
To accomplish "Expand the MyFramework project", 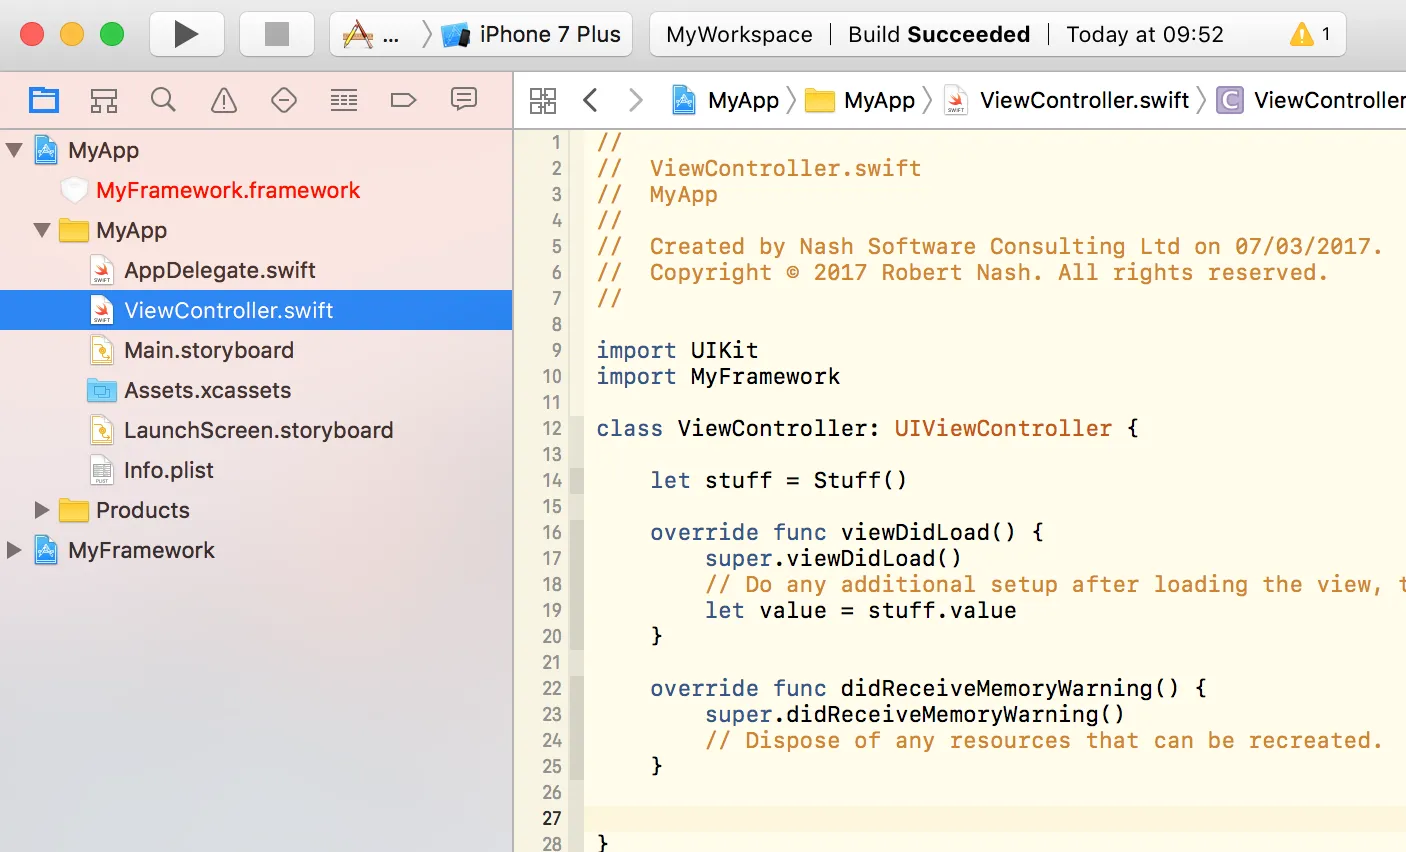I will pyautogui.click(x=14, y=550).
